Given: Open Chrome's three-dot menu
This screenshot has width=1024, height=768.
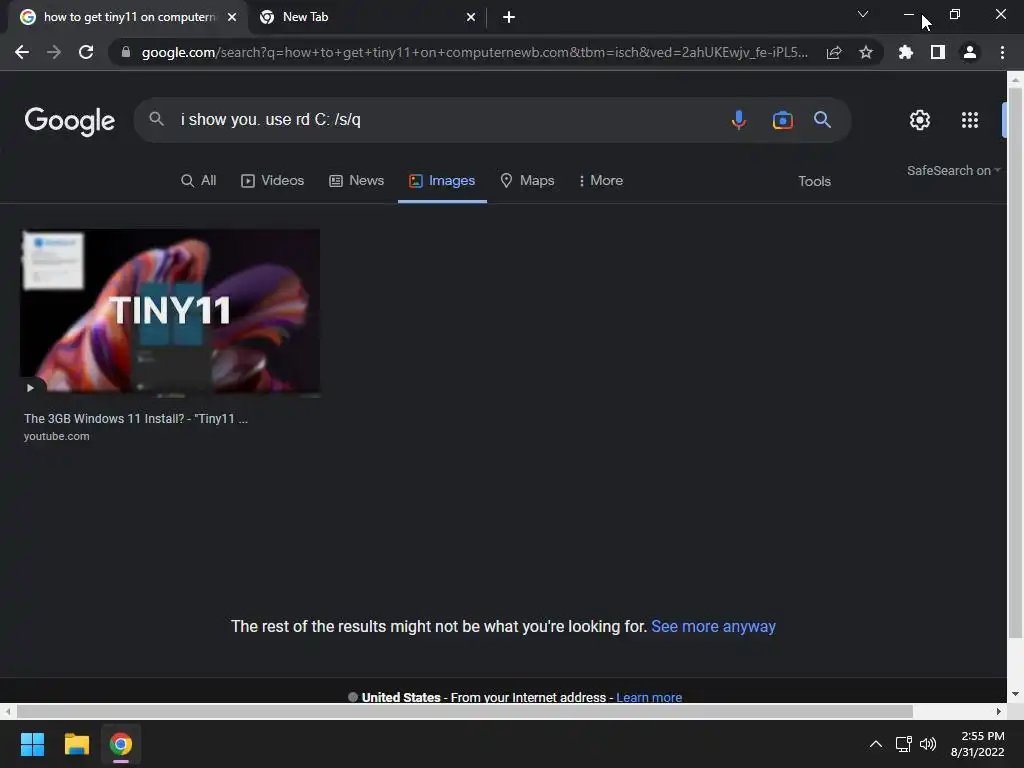Looking at the screenshot, I should pyautogui.click(x=1002, y=52).
